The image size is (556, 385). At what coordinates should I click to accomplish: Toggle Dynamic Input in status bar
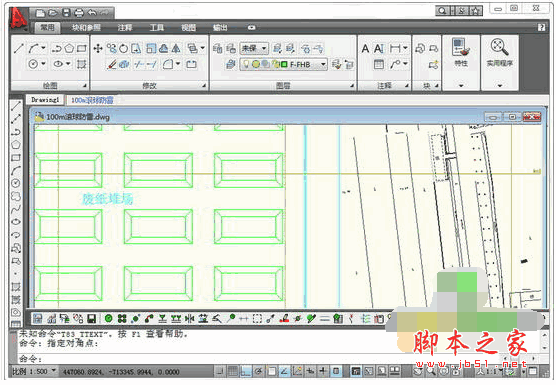point(310,371)
